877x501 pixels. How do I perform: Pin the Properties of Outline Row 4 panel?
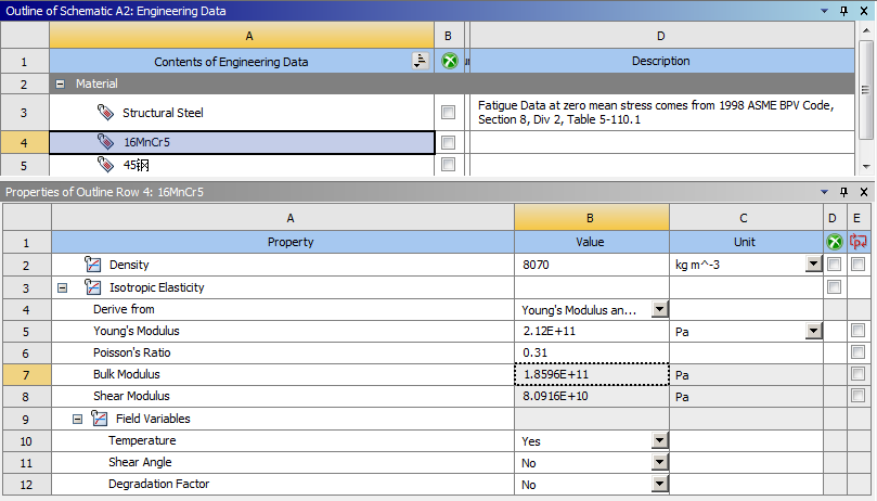[x=844, y=192]
